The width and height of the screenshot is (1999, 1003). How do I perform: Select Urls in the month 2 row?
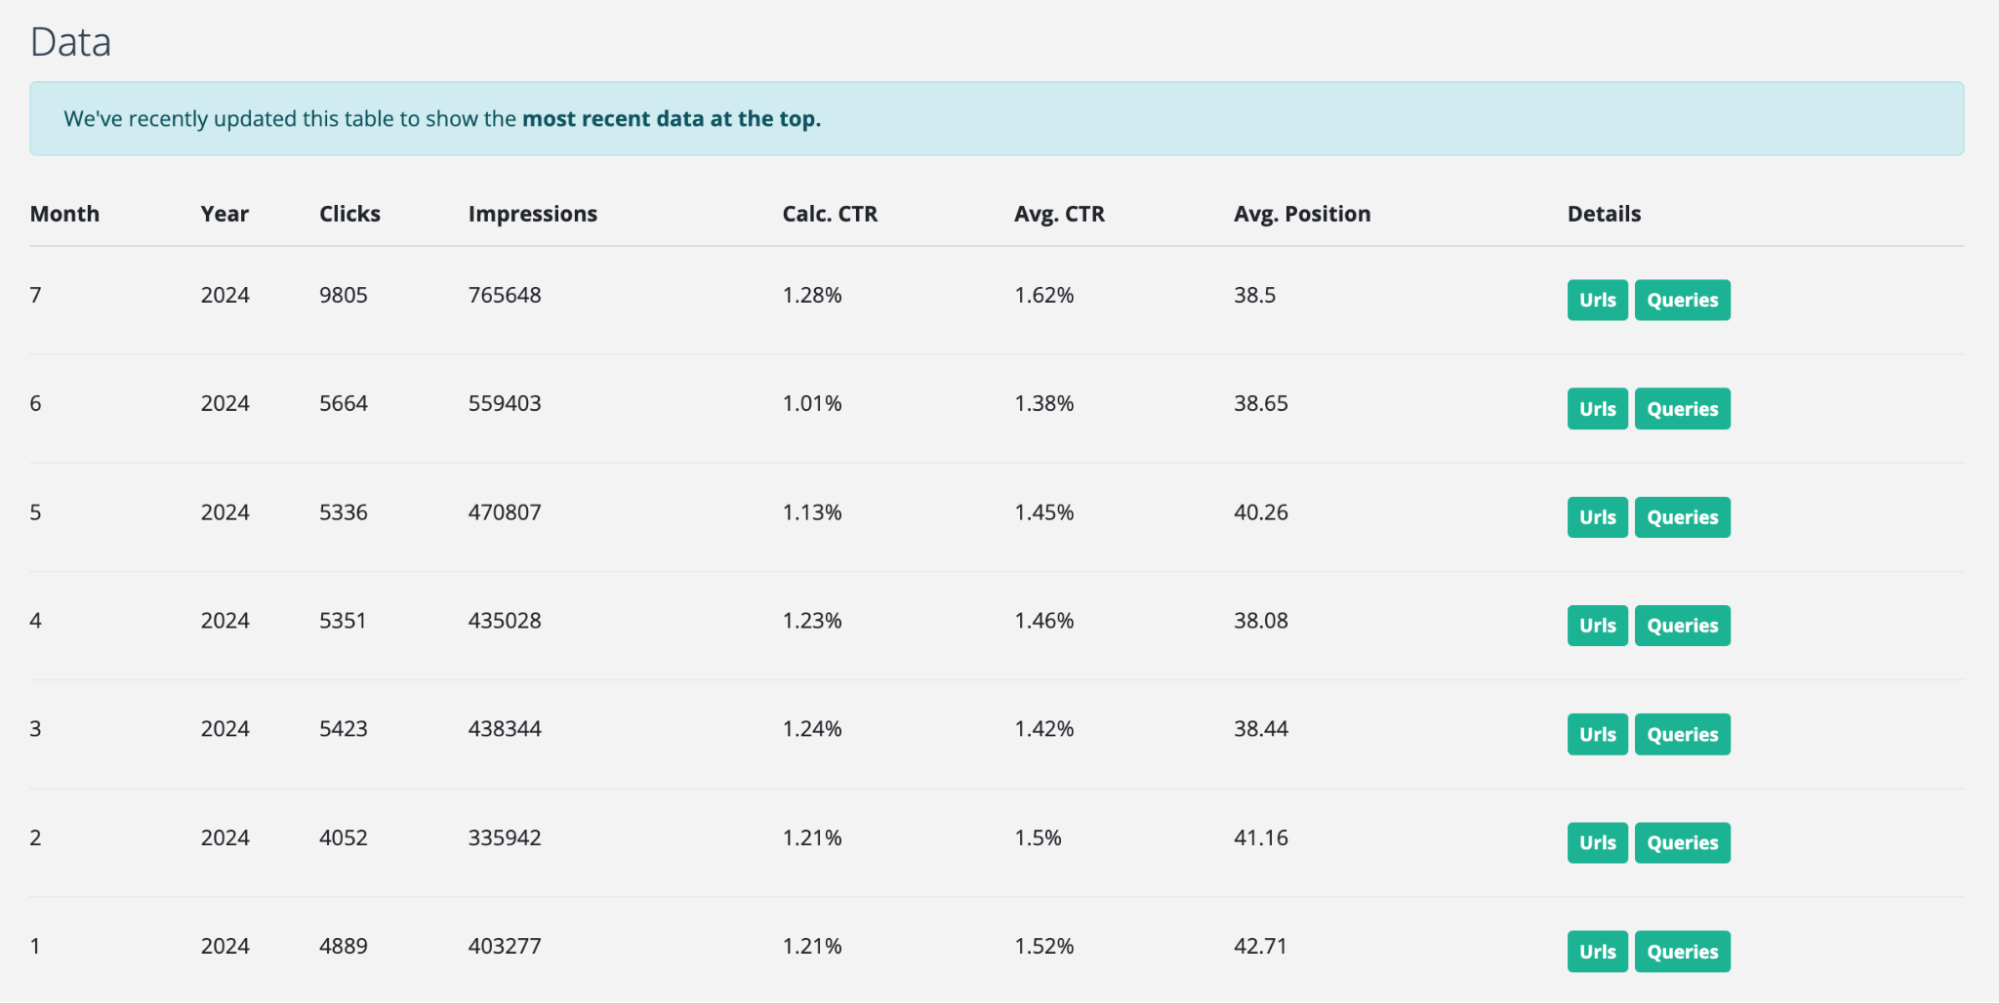[x=1597, y=843]
